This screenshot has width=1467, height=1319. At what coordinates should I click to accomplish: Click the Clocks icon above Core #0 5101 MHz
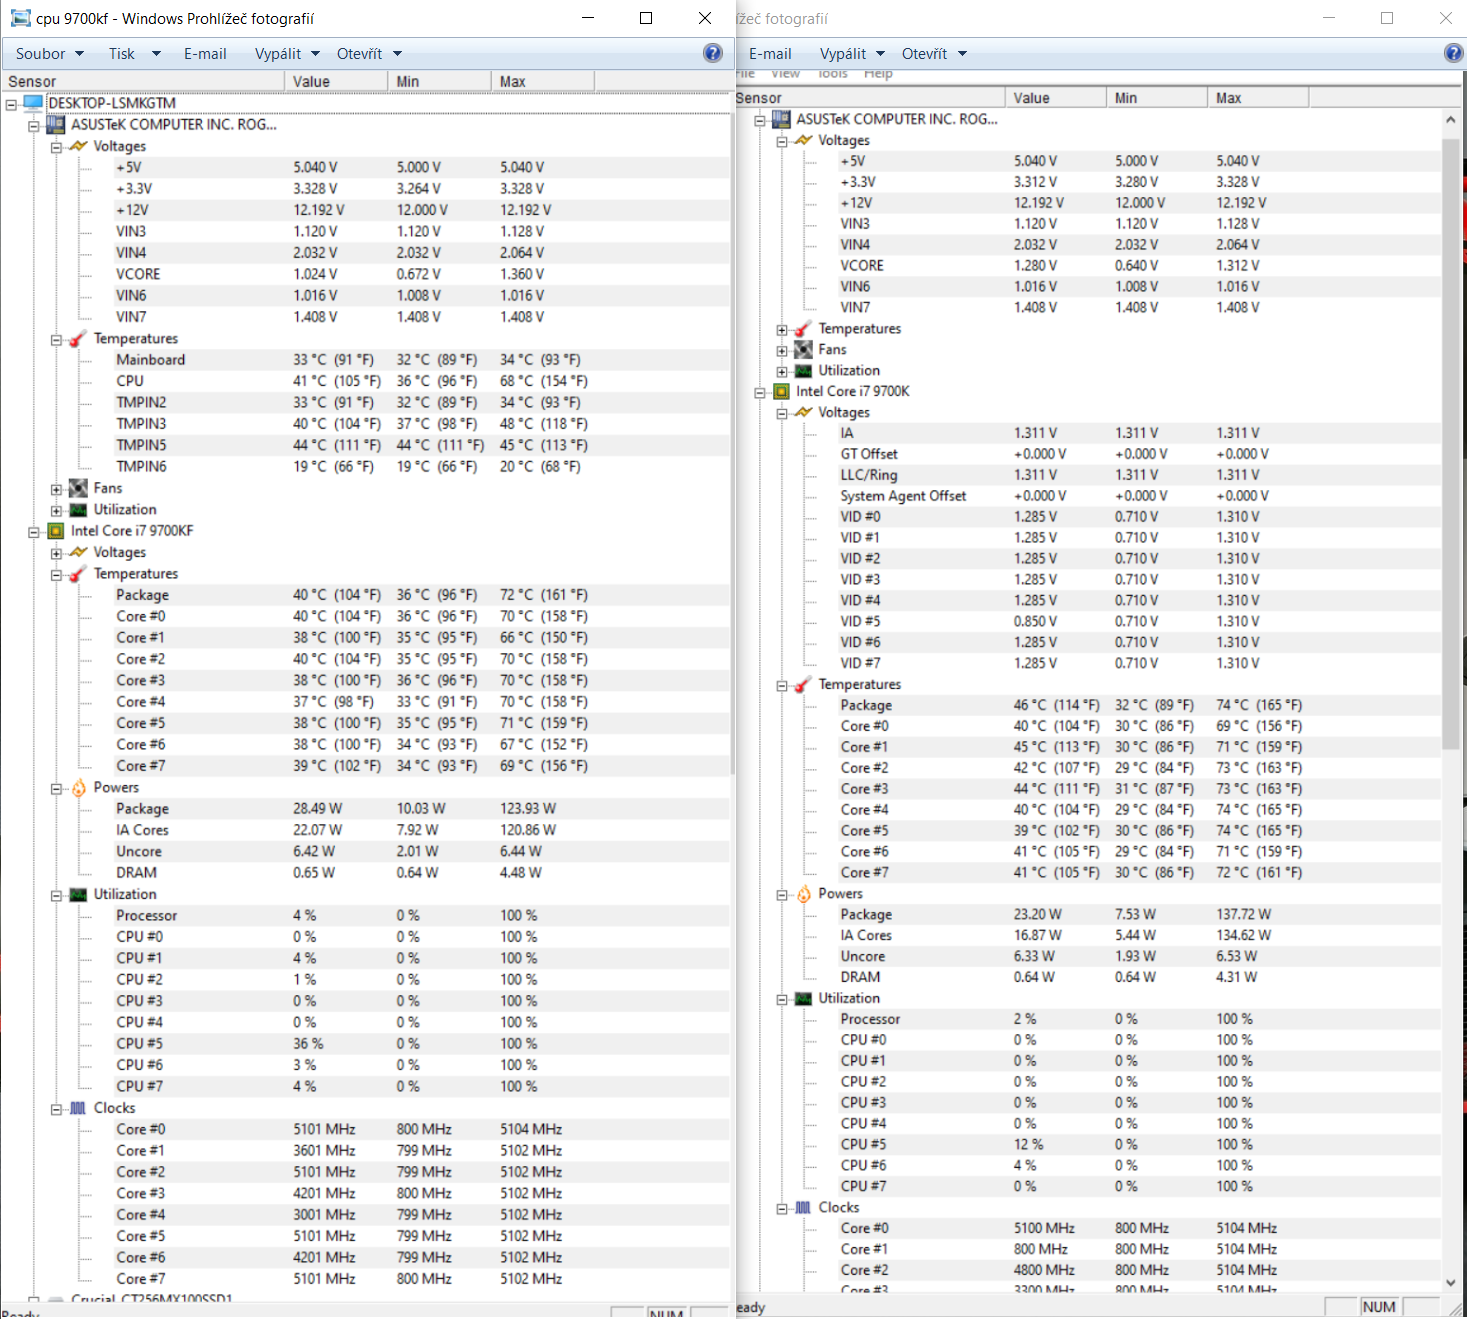pyautogui.click(x=78, y=1108)
